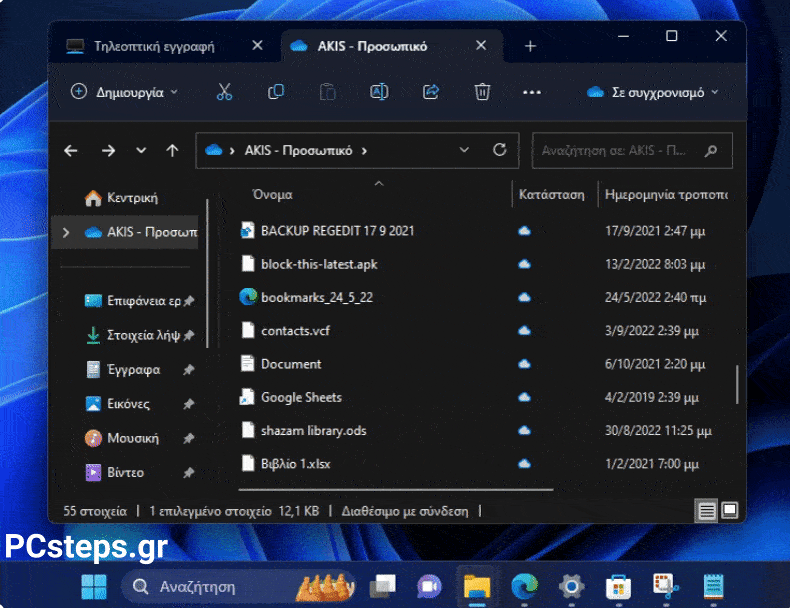Sort by Ημερομηνία τροποποίησης column header
Viewport: 790px width, 608px height.
pos(666,194)
